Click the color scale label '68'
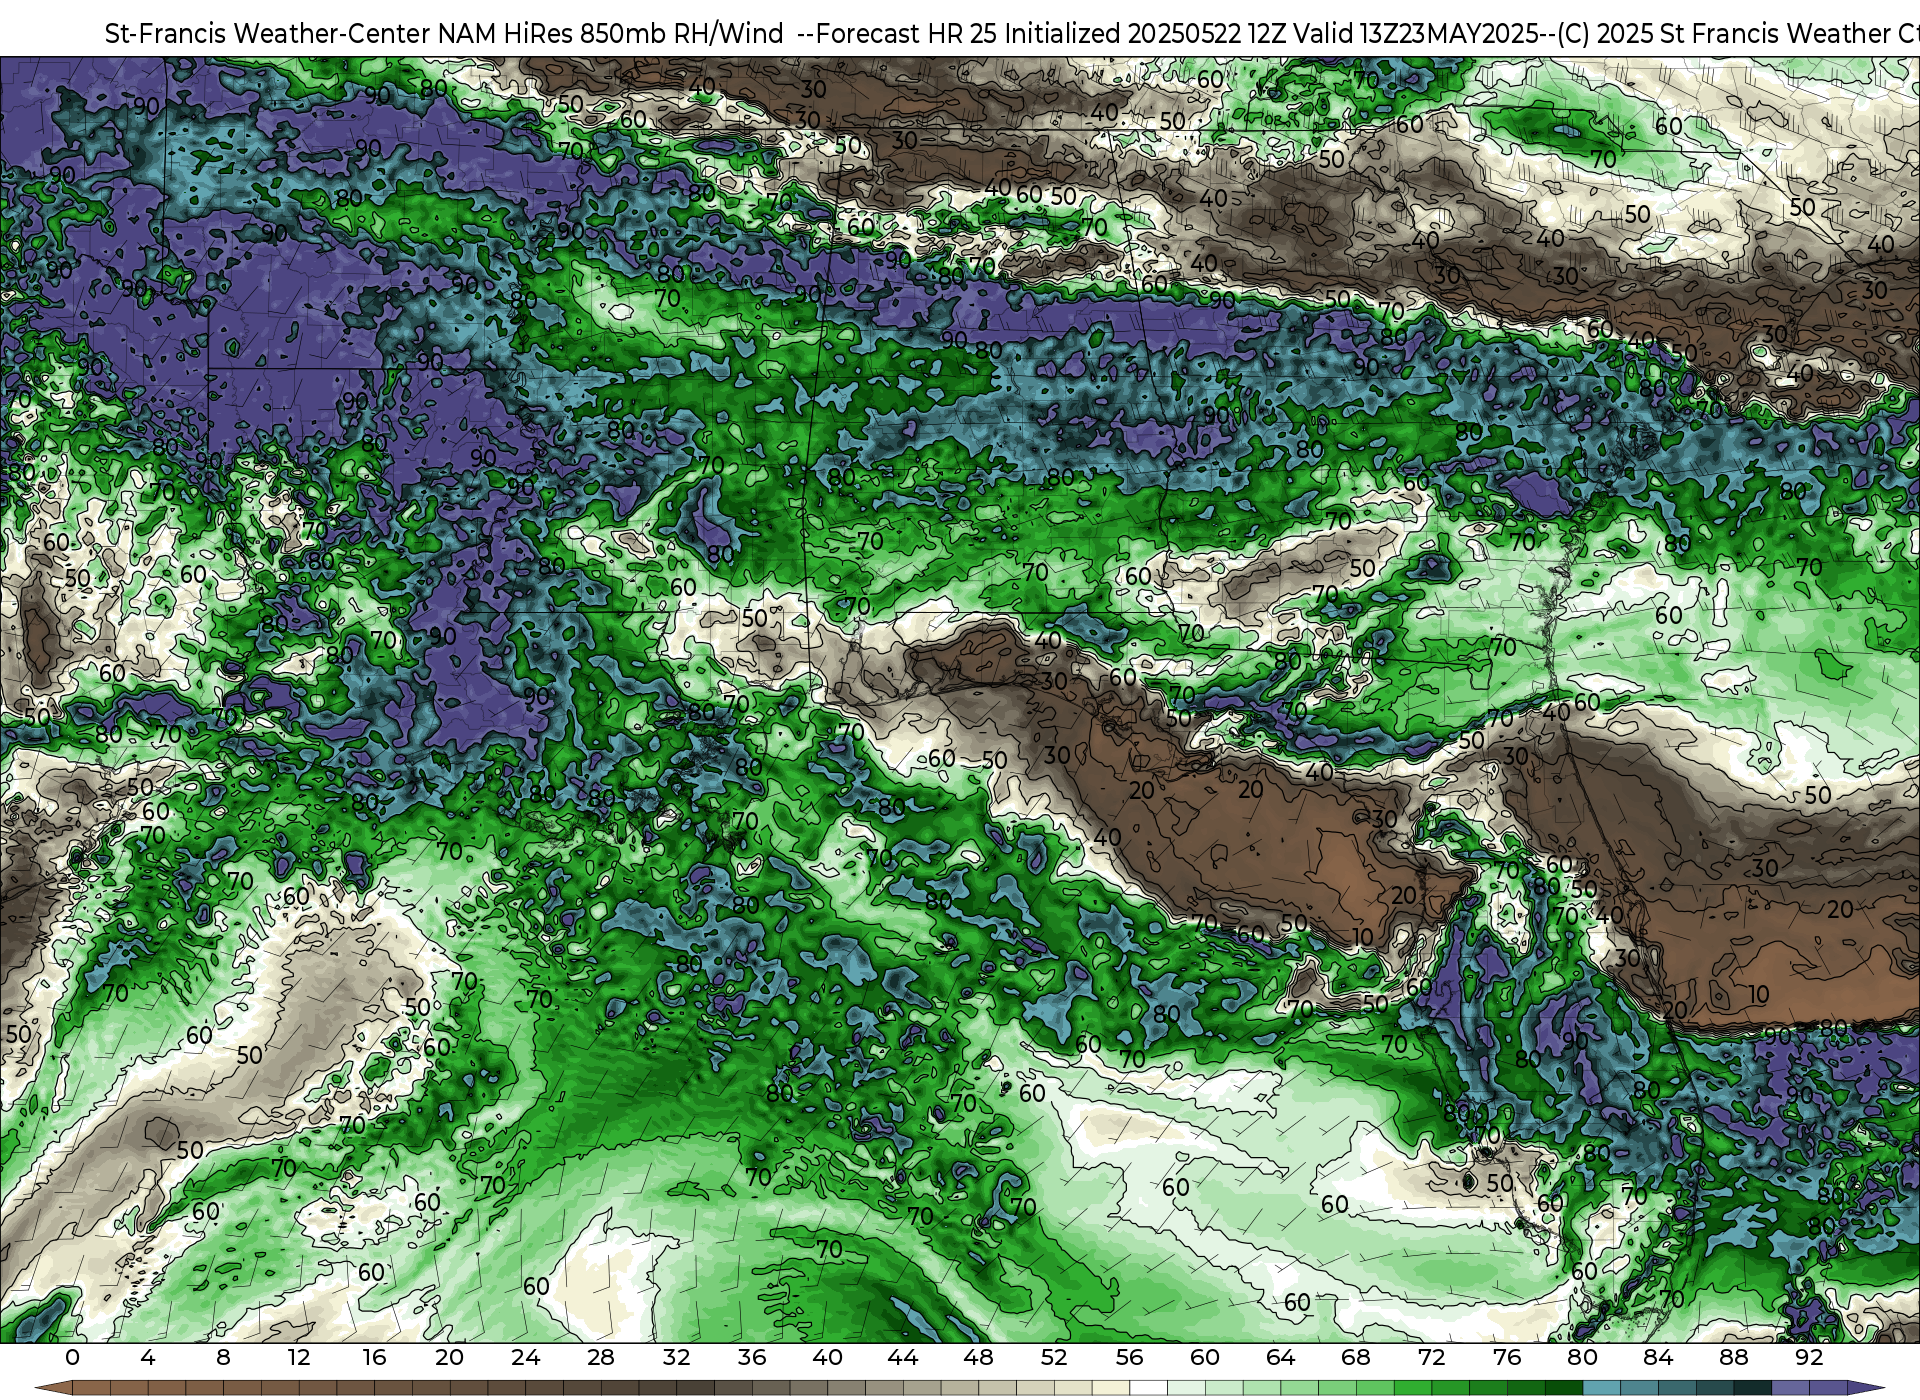This screenshot has width=1920, height=1400. pyautogui.click(x=1356, y=1357)
